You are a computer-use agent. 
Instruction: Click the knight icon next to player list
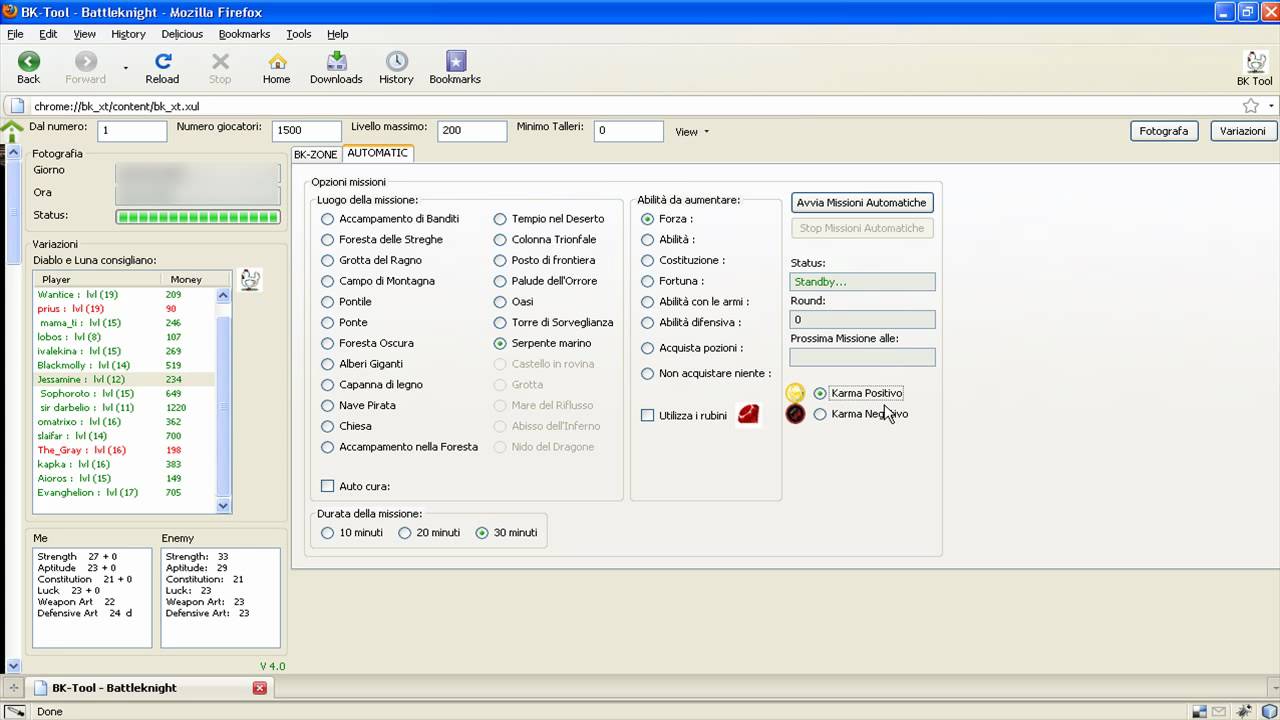(x=251, y=280)
